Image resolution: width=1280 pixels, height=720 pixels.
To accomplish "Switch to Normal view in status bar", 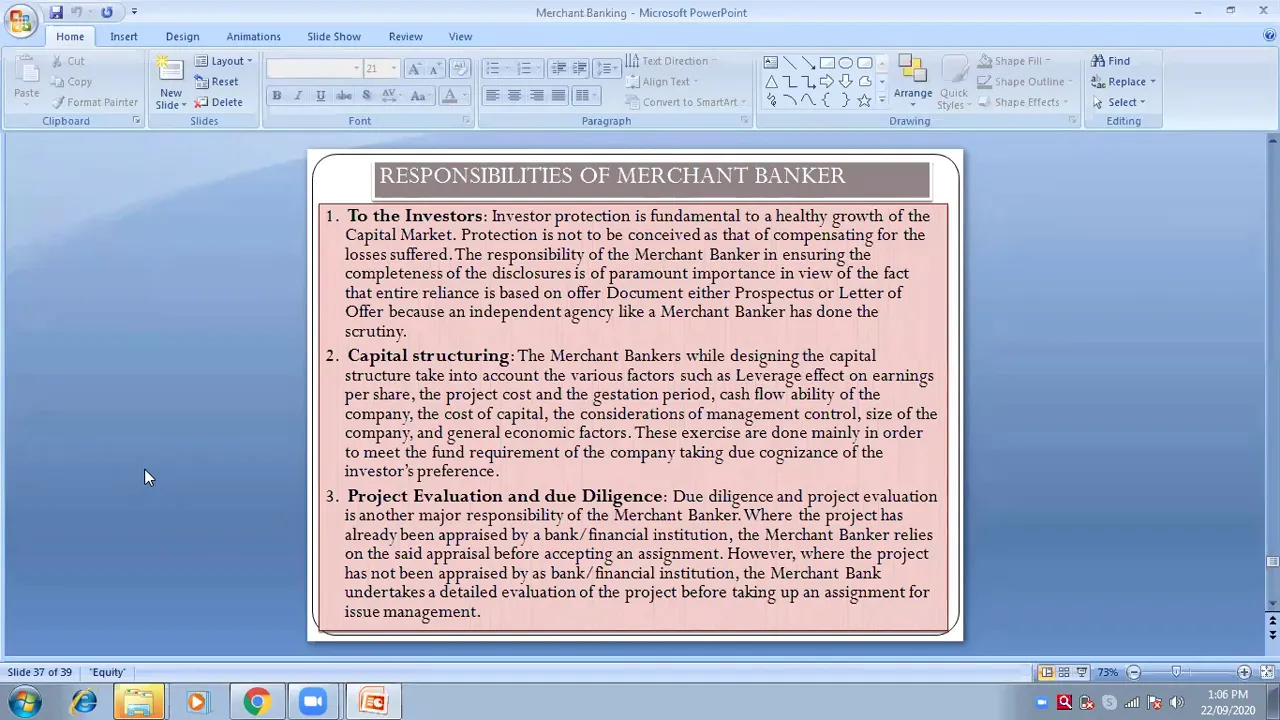I will [x=1045, y=672].
